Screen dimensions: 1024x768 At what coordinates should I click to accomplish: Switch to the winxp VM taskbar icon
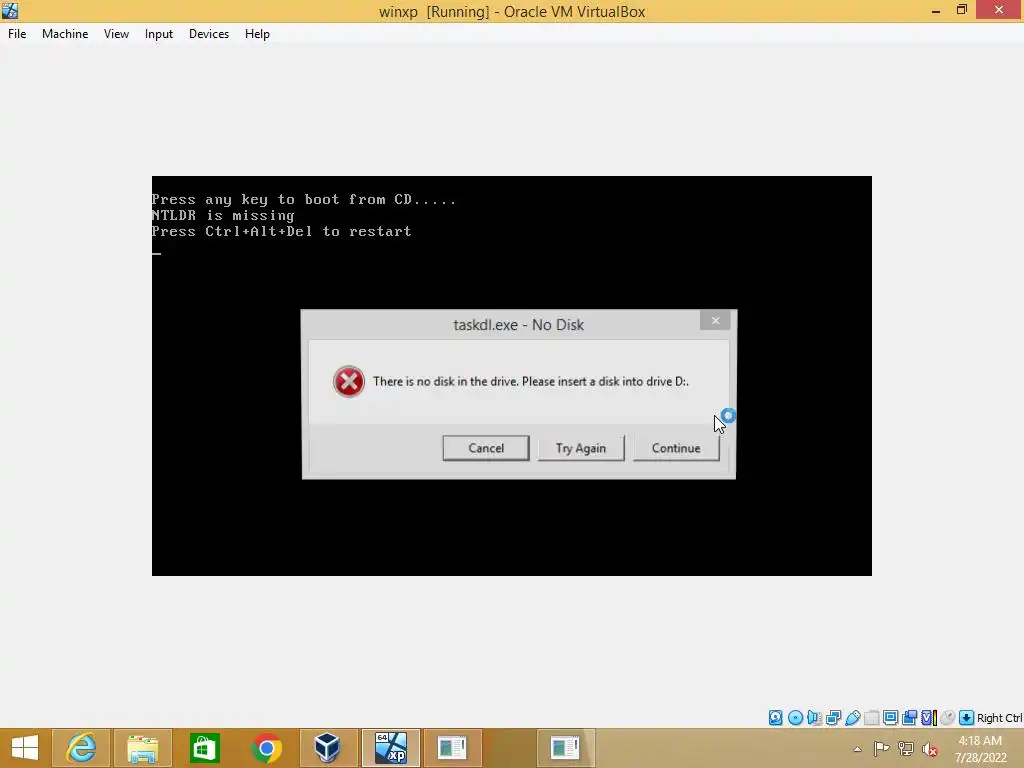[391, 748]
